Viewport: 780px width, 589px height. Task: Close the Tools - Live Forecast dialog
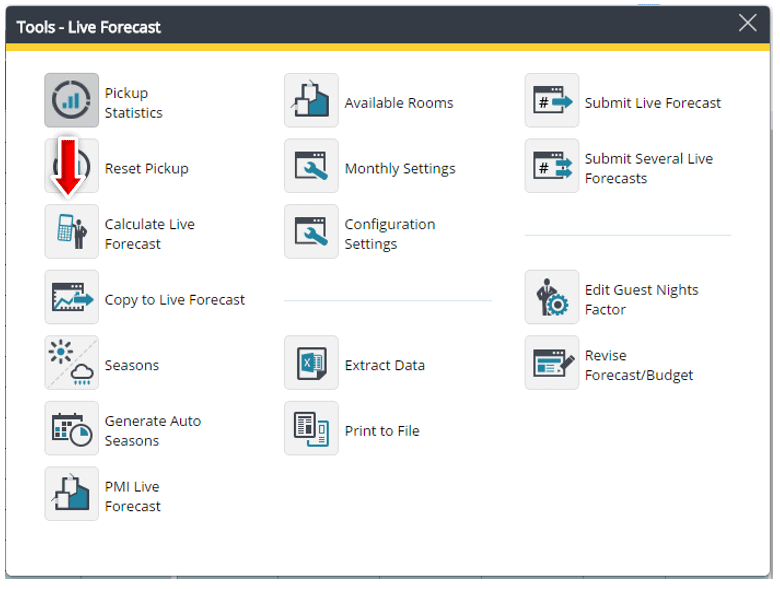[747, 24]
